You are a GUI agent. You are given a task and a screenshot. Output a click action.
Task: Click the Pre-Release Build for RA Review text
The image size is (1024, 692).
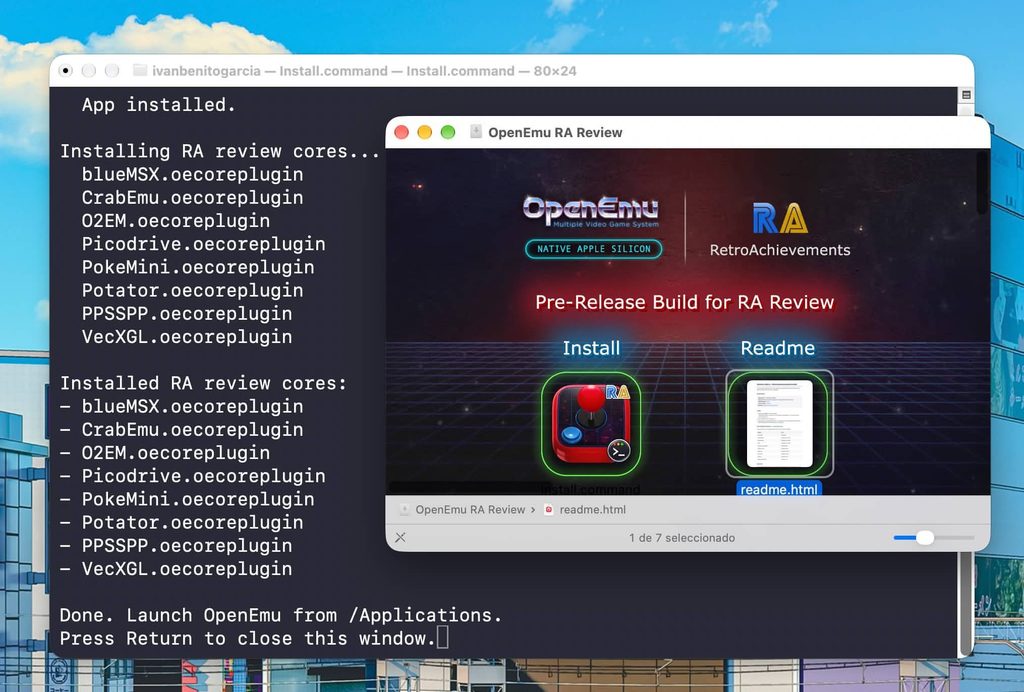(x=684, y=302)
